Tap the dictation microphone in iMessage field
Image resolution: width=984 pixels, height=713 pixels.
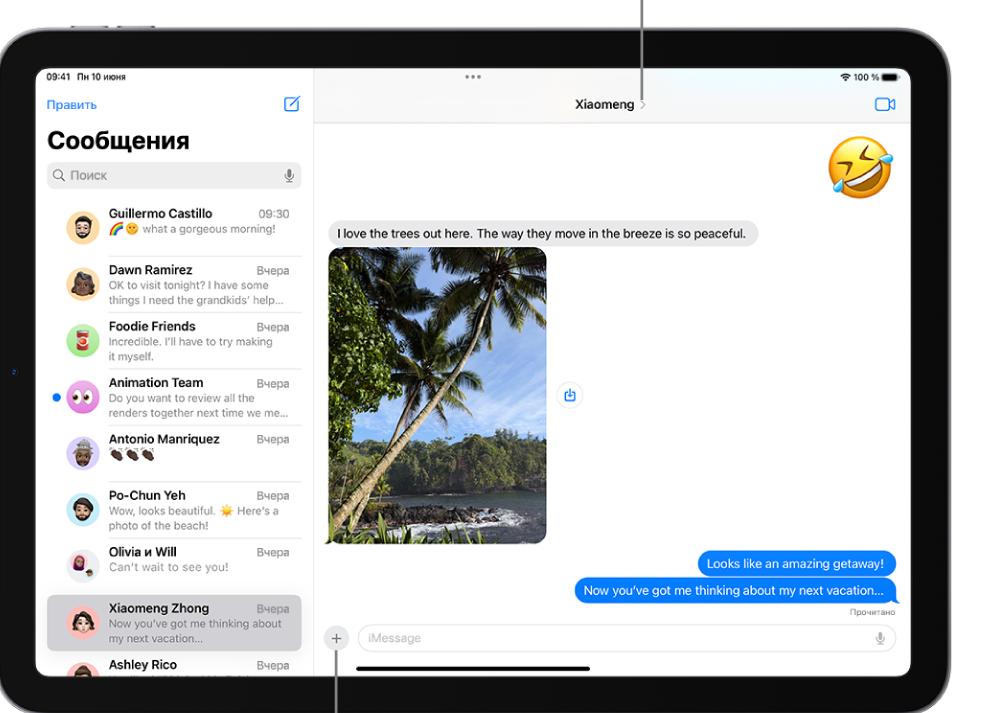pos(880,638)
